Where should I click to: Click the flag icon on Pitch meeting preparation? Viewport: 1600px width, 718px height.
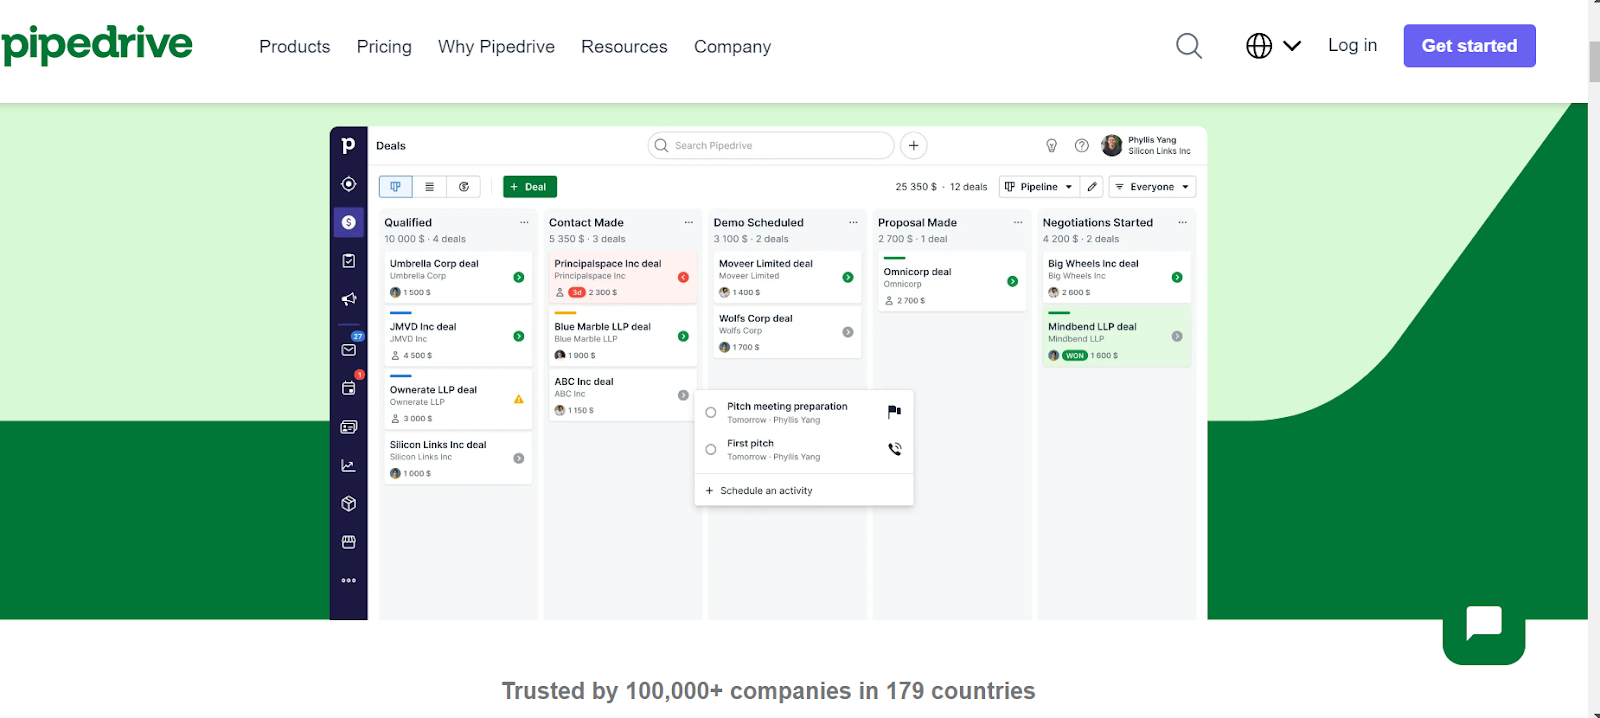(894, 411)
